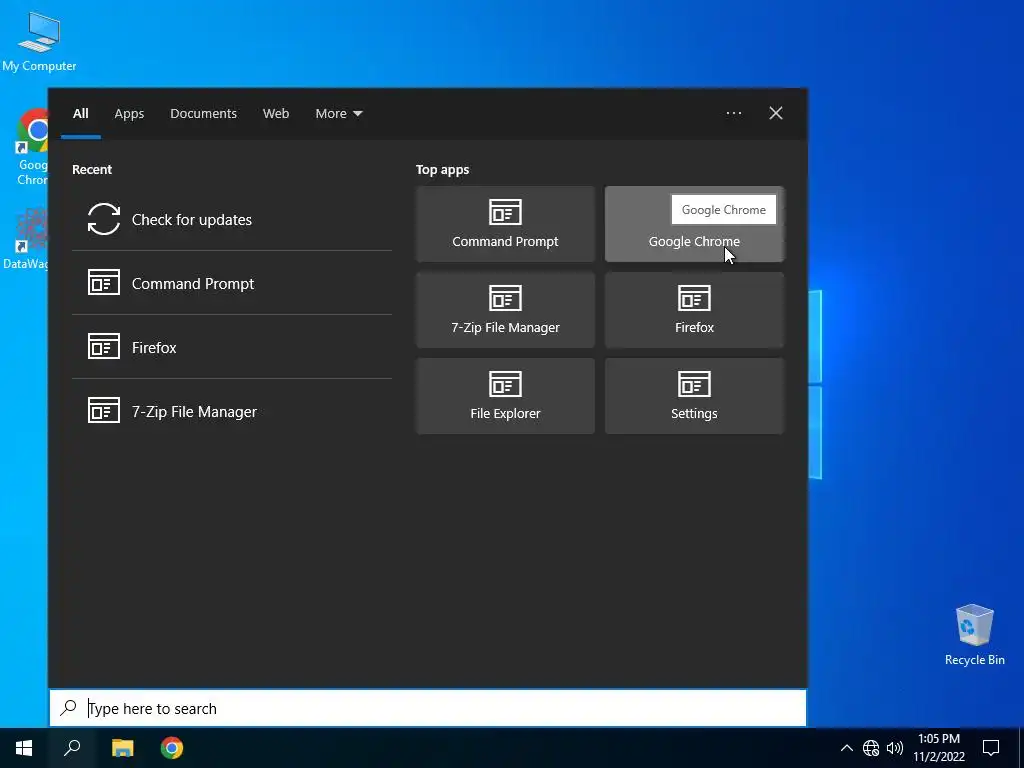Show hidden system tray icons chevron

point(846,748)
